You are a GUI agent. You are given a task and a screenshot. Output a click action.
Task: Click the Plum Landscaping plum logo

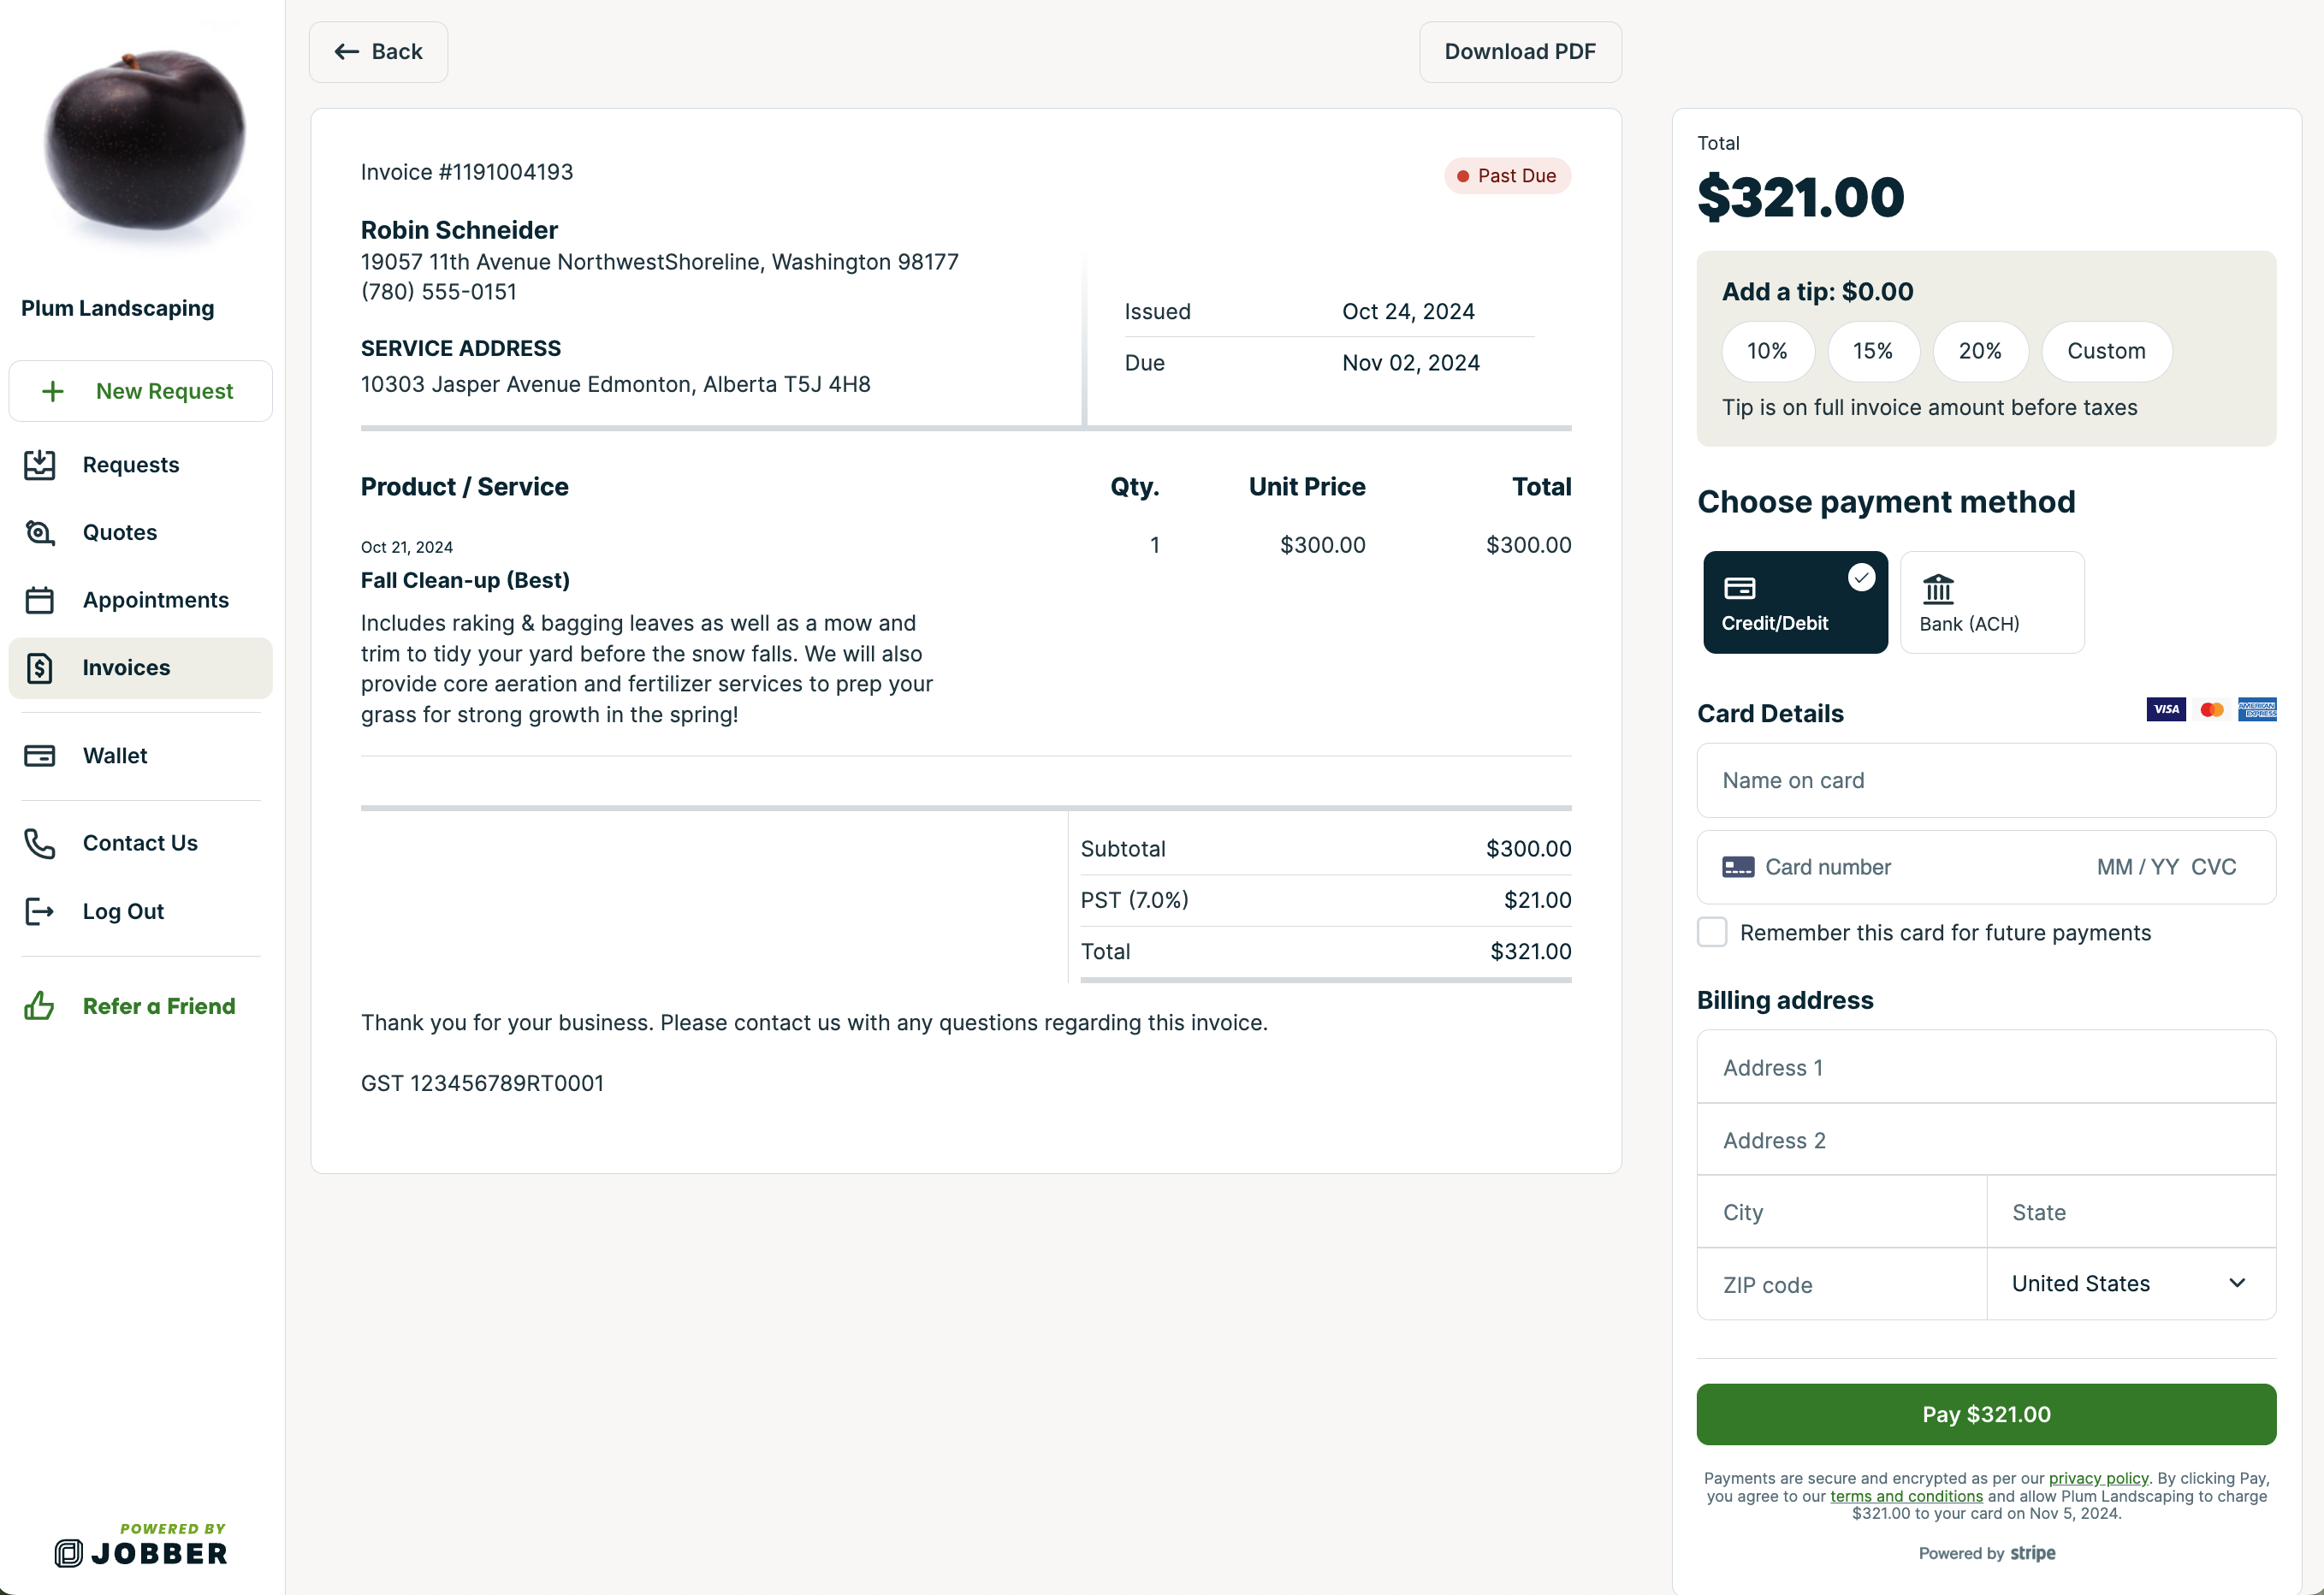tap(144, 138)
